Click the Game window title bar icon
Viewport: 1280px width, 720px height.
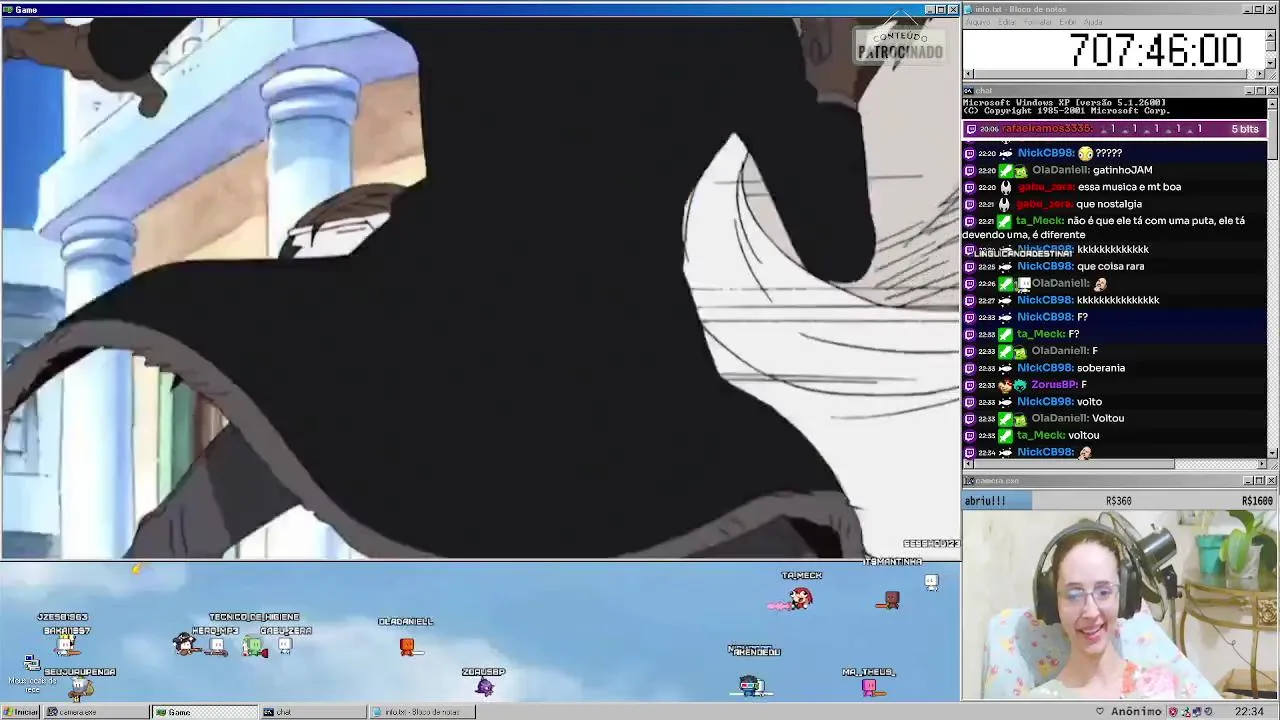[x=8, y=10]
